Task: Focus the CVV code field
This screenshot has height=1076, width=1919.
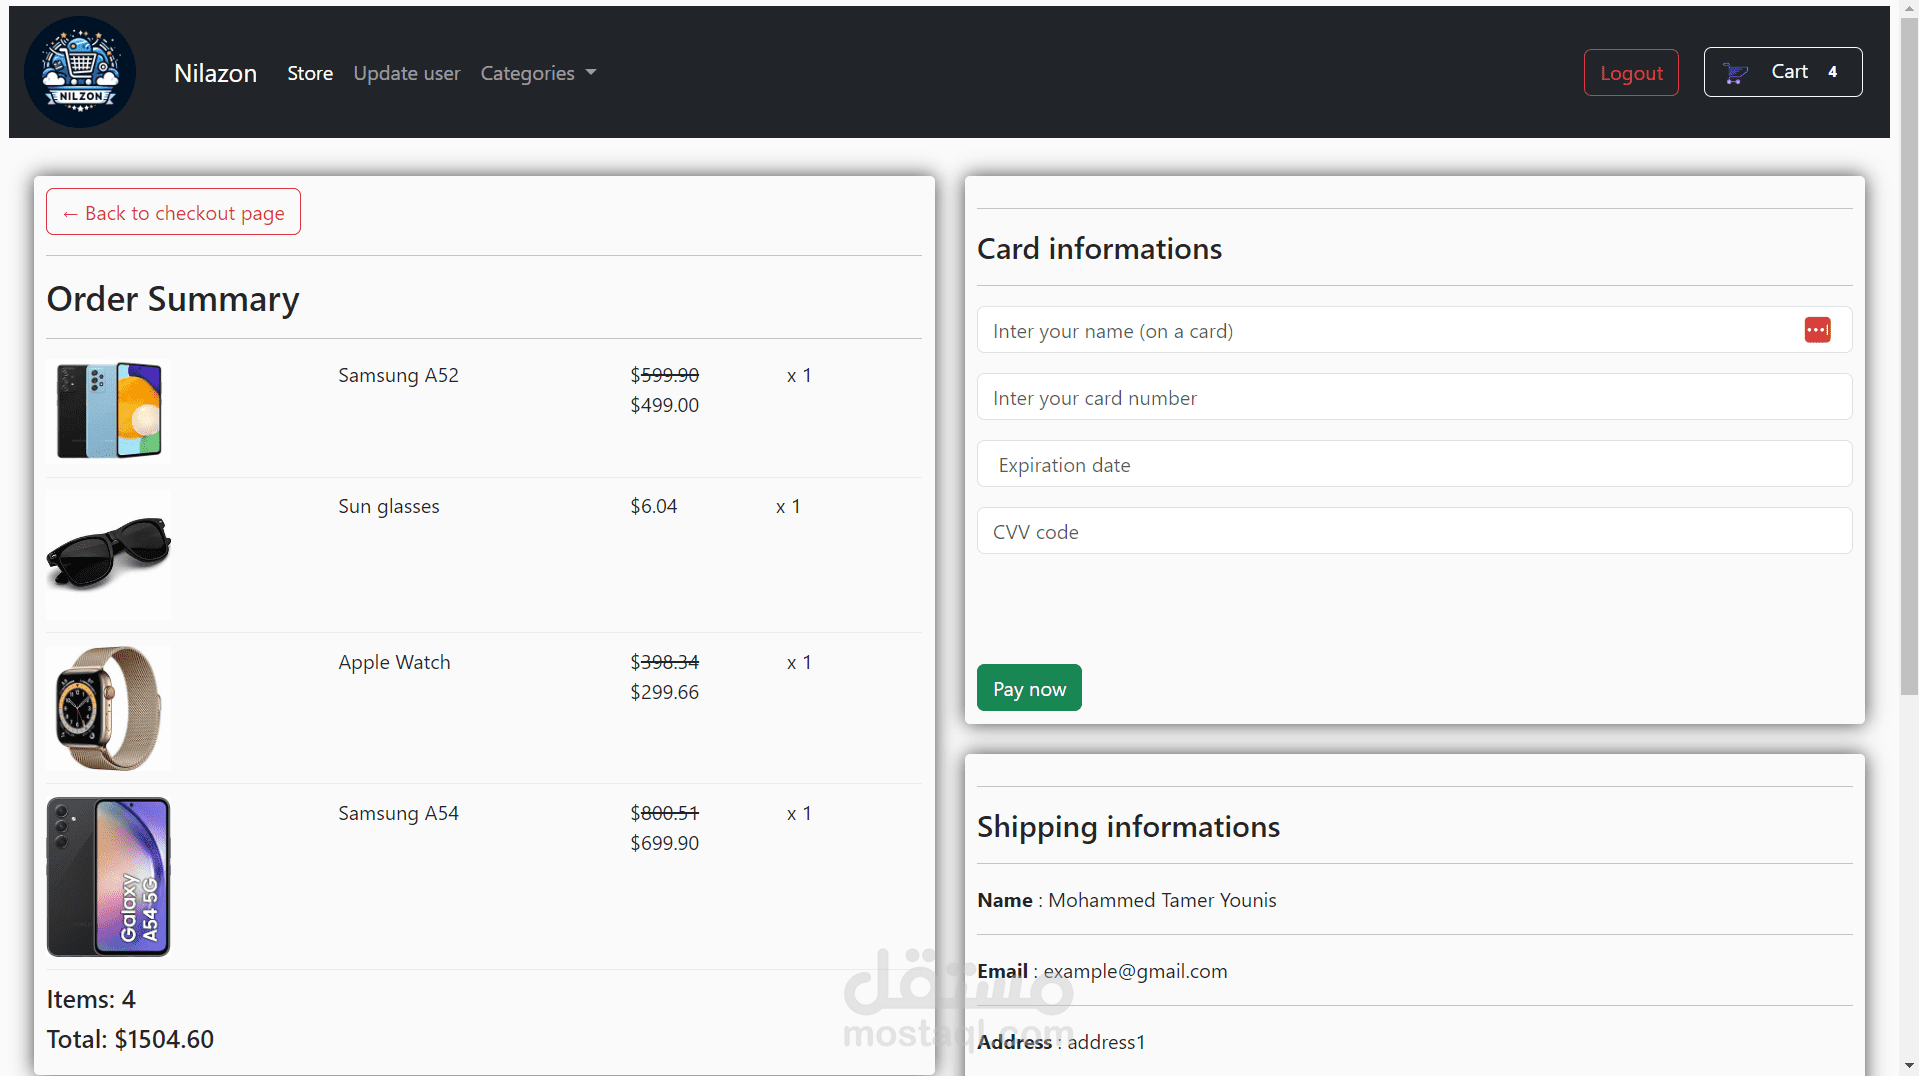Action: (1414, 531)
